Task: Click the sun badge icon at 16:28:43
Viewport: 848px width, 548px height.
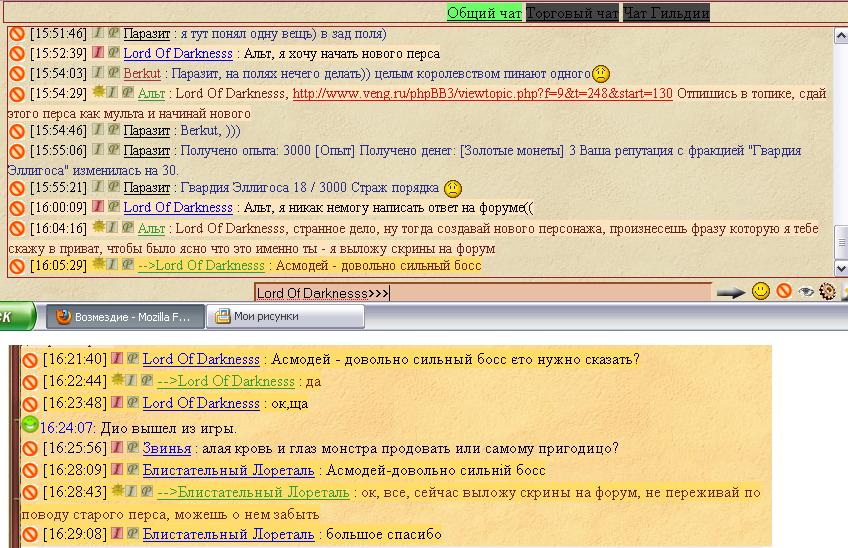Action: coord(117,490)
